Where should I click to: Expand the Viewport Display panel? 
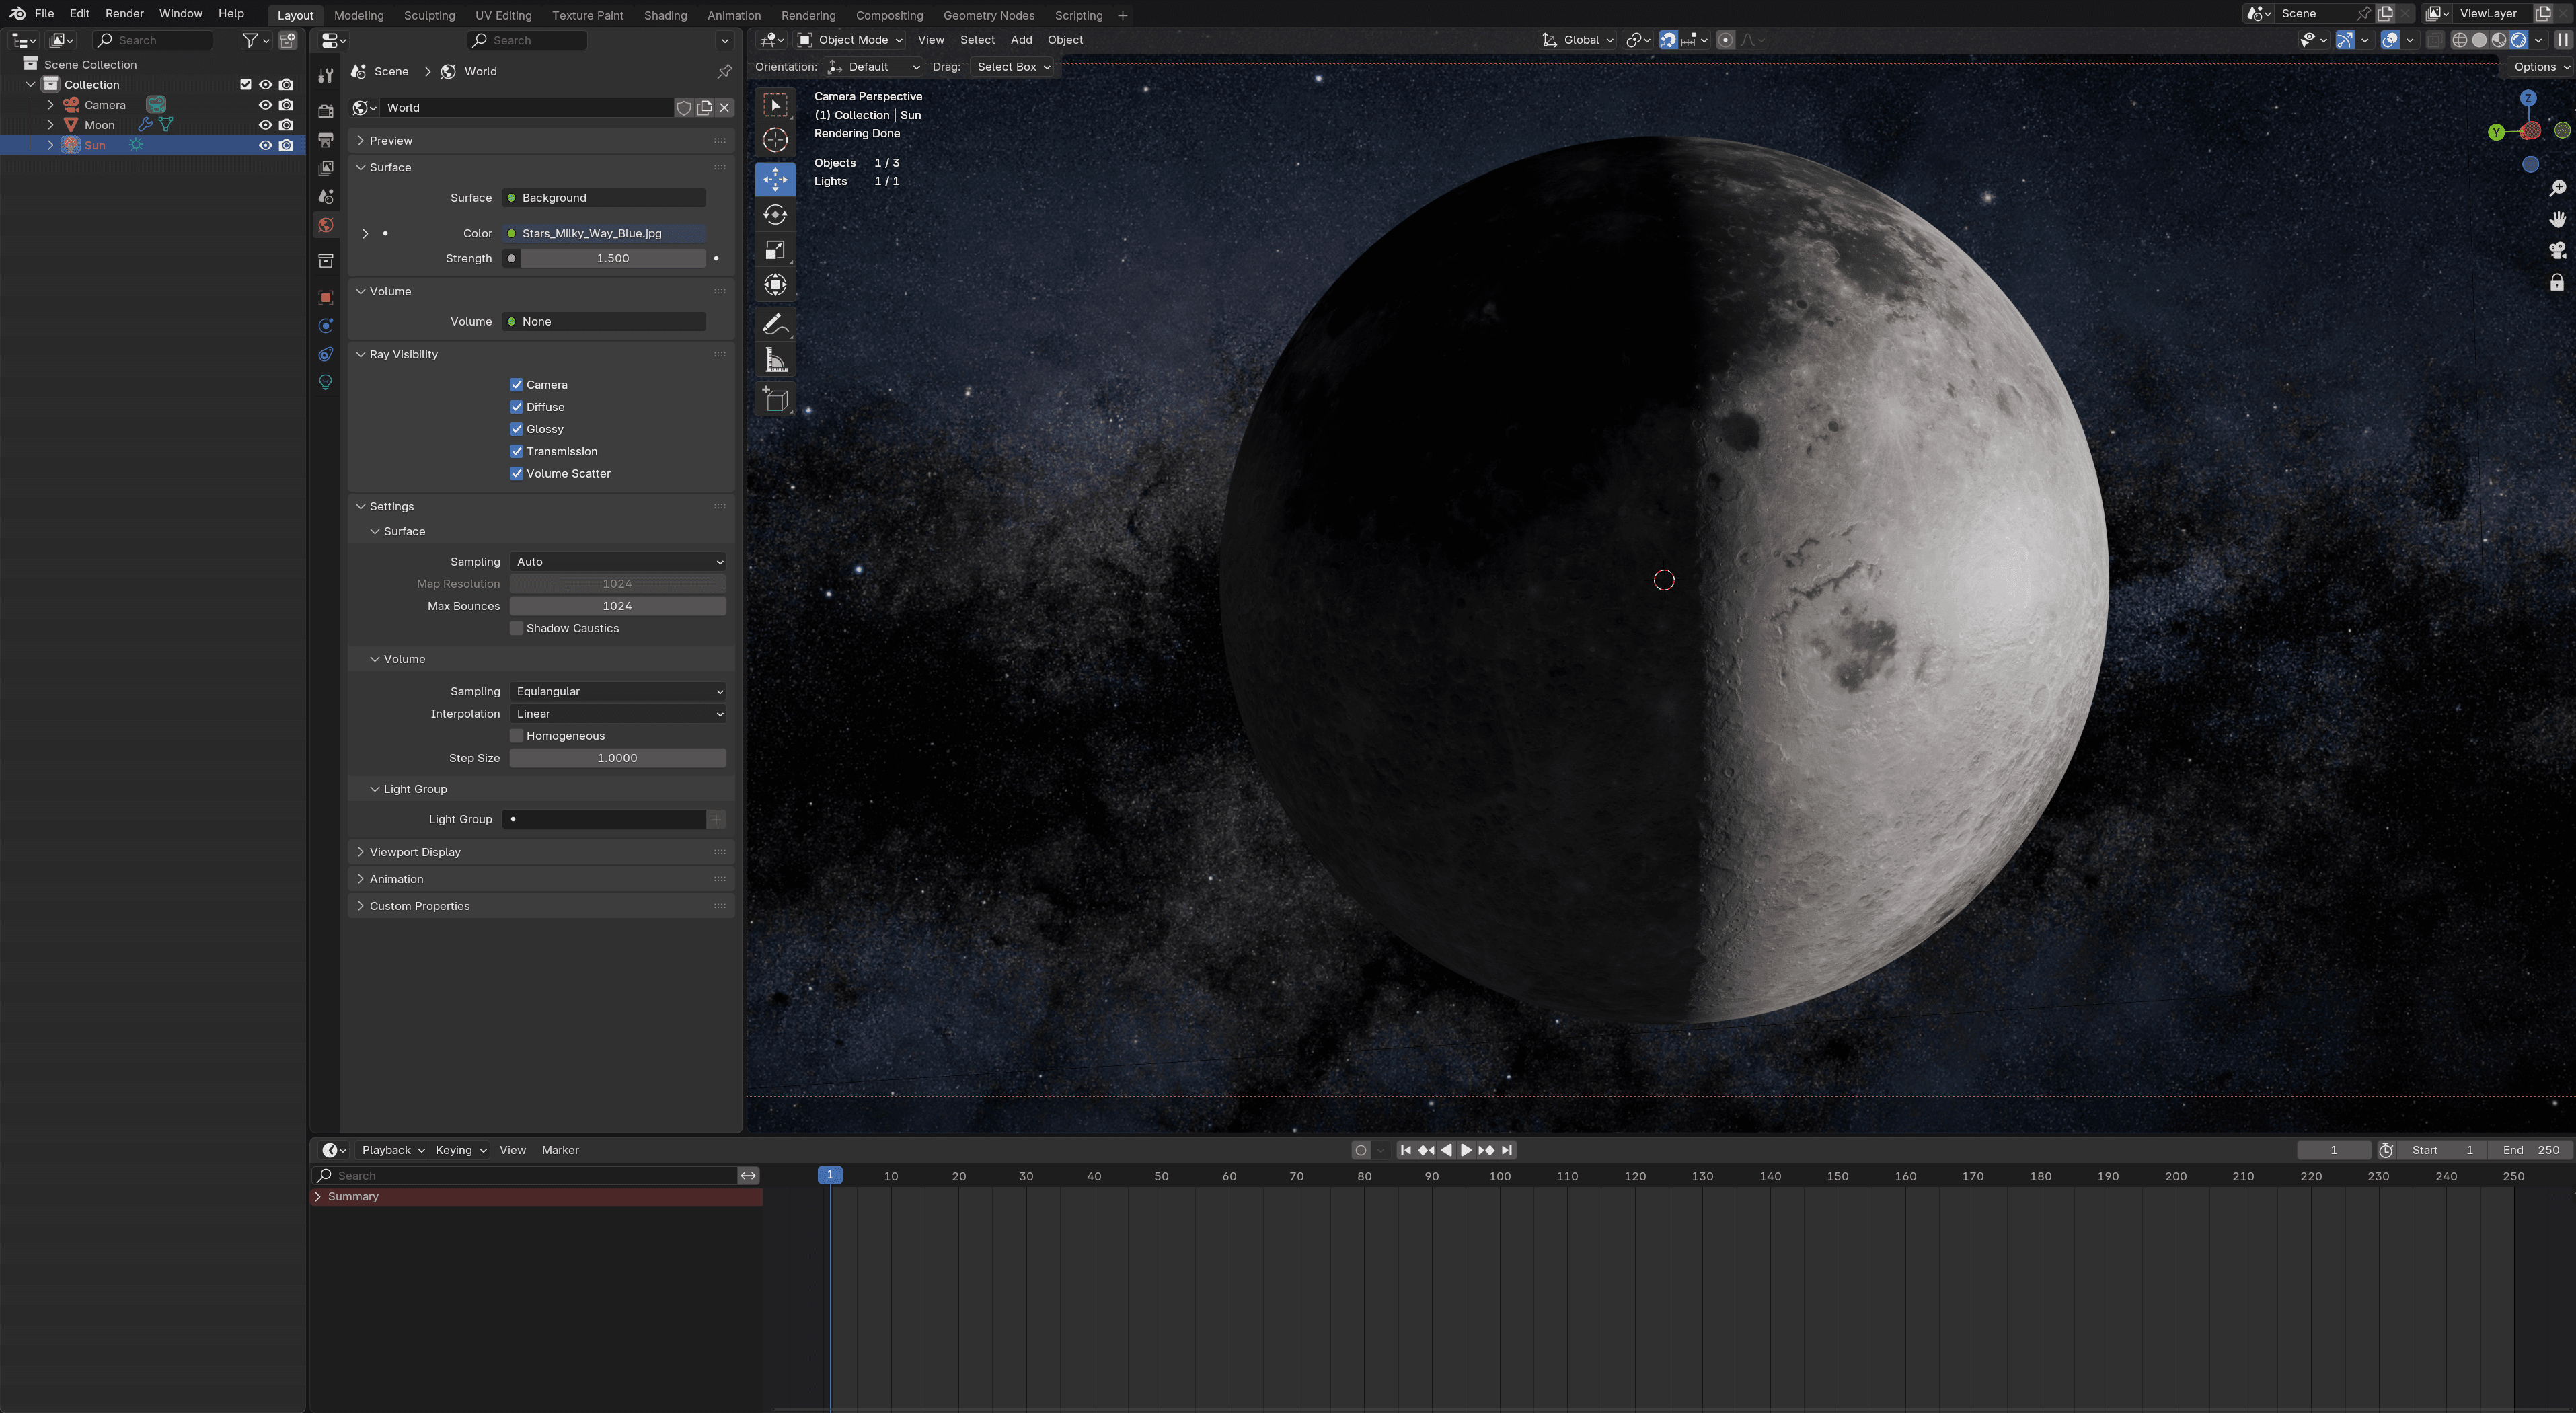(x=415, y=852)
